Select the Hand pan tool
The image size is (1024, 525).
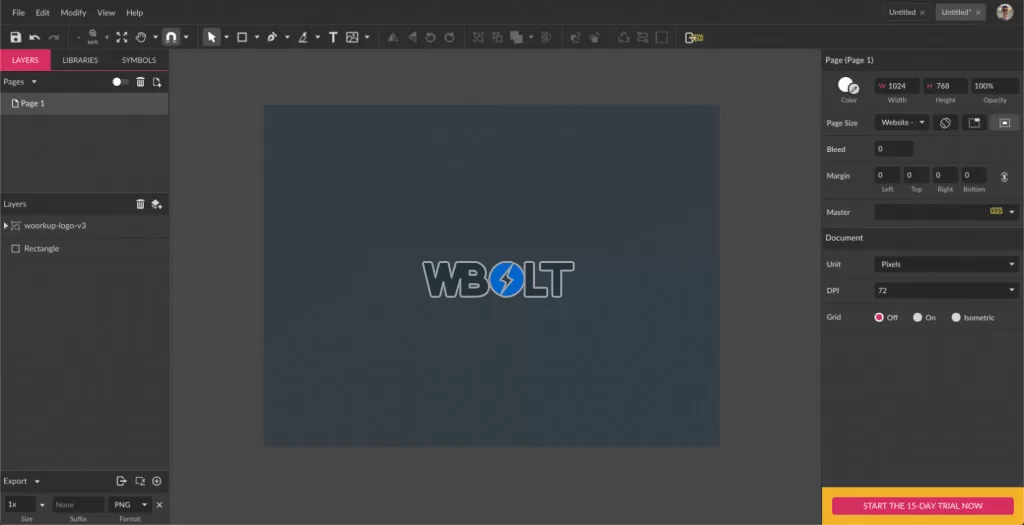coord(140,37)
